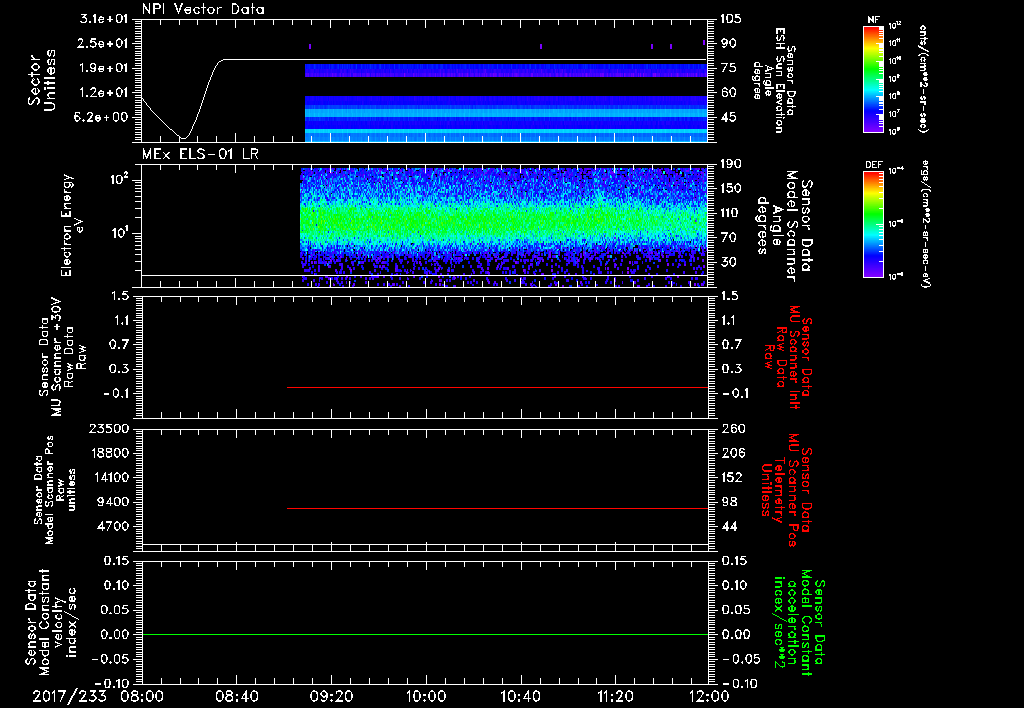Click the 12:00 time axis label
1024x708 pixels.
[709, 696]
